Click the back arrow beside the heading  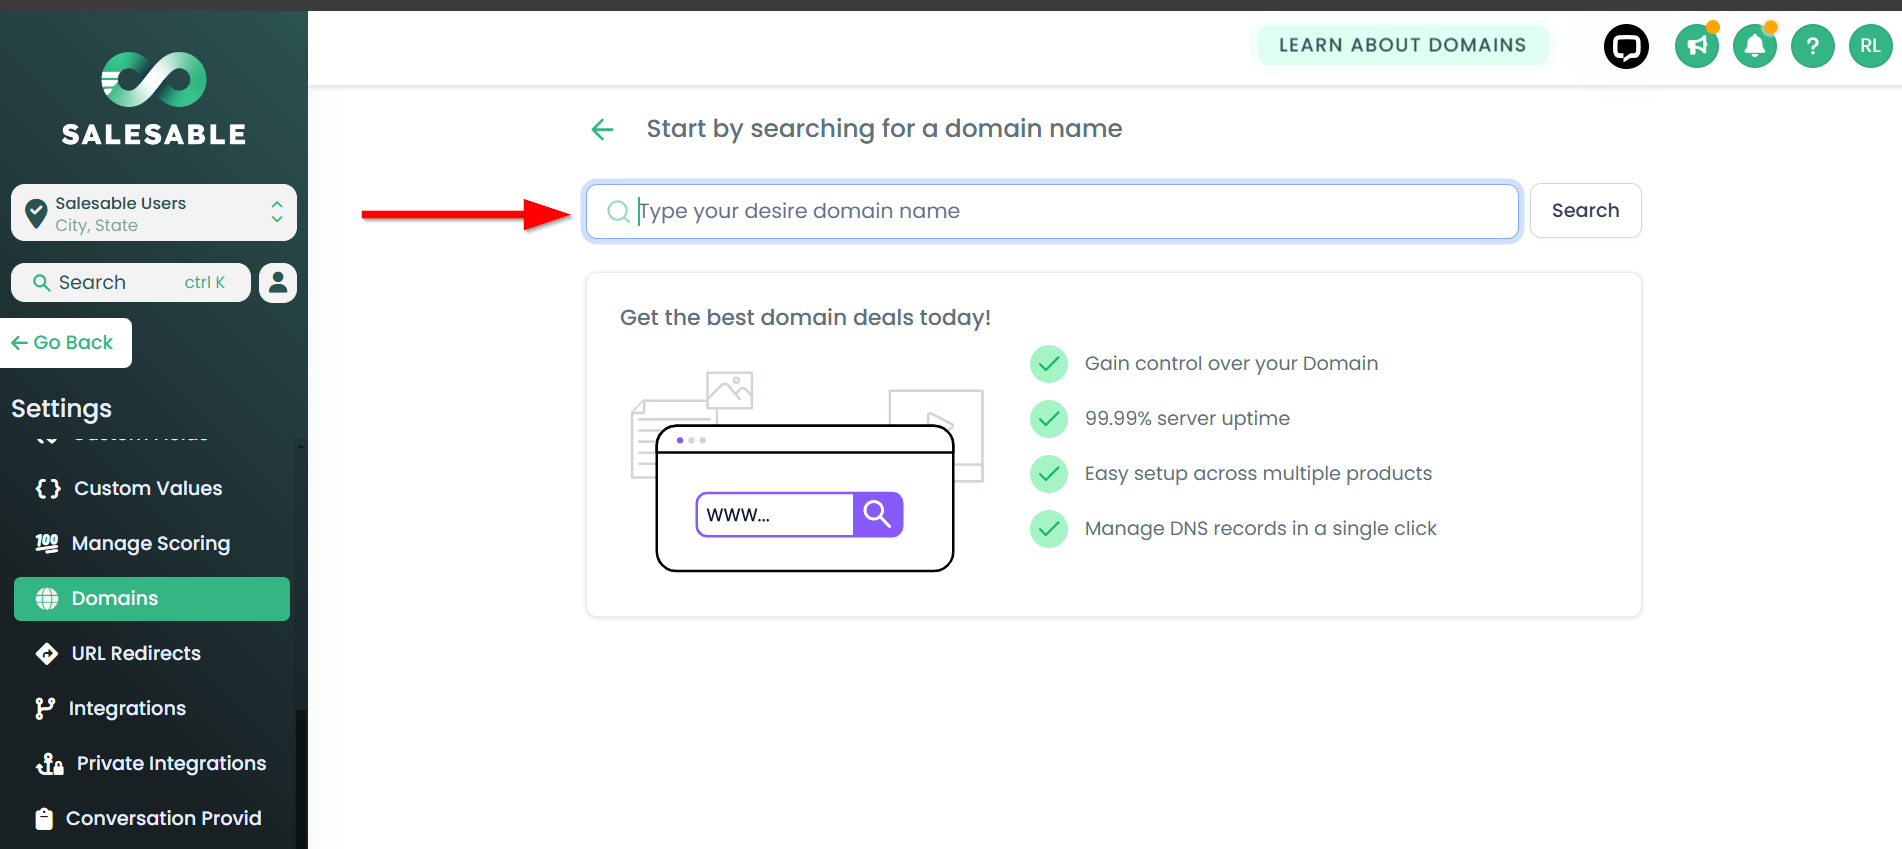602,129
